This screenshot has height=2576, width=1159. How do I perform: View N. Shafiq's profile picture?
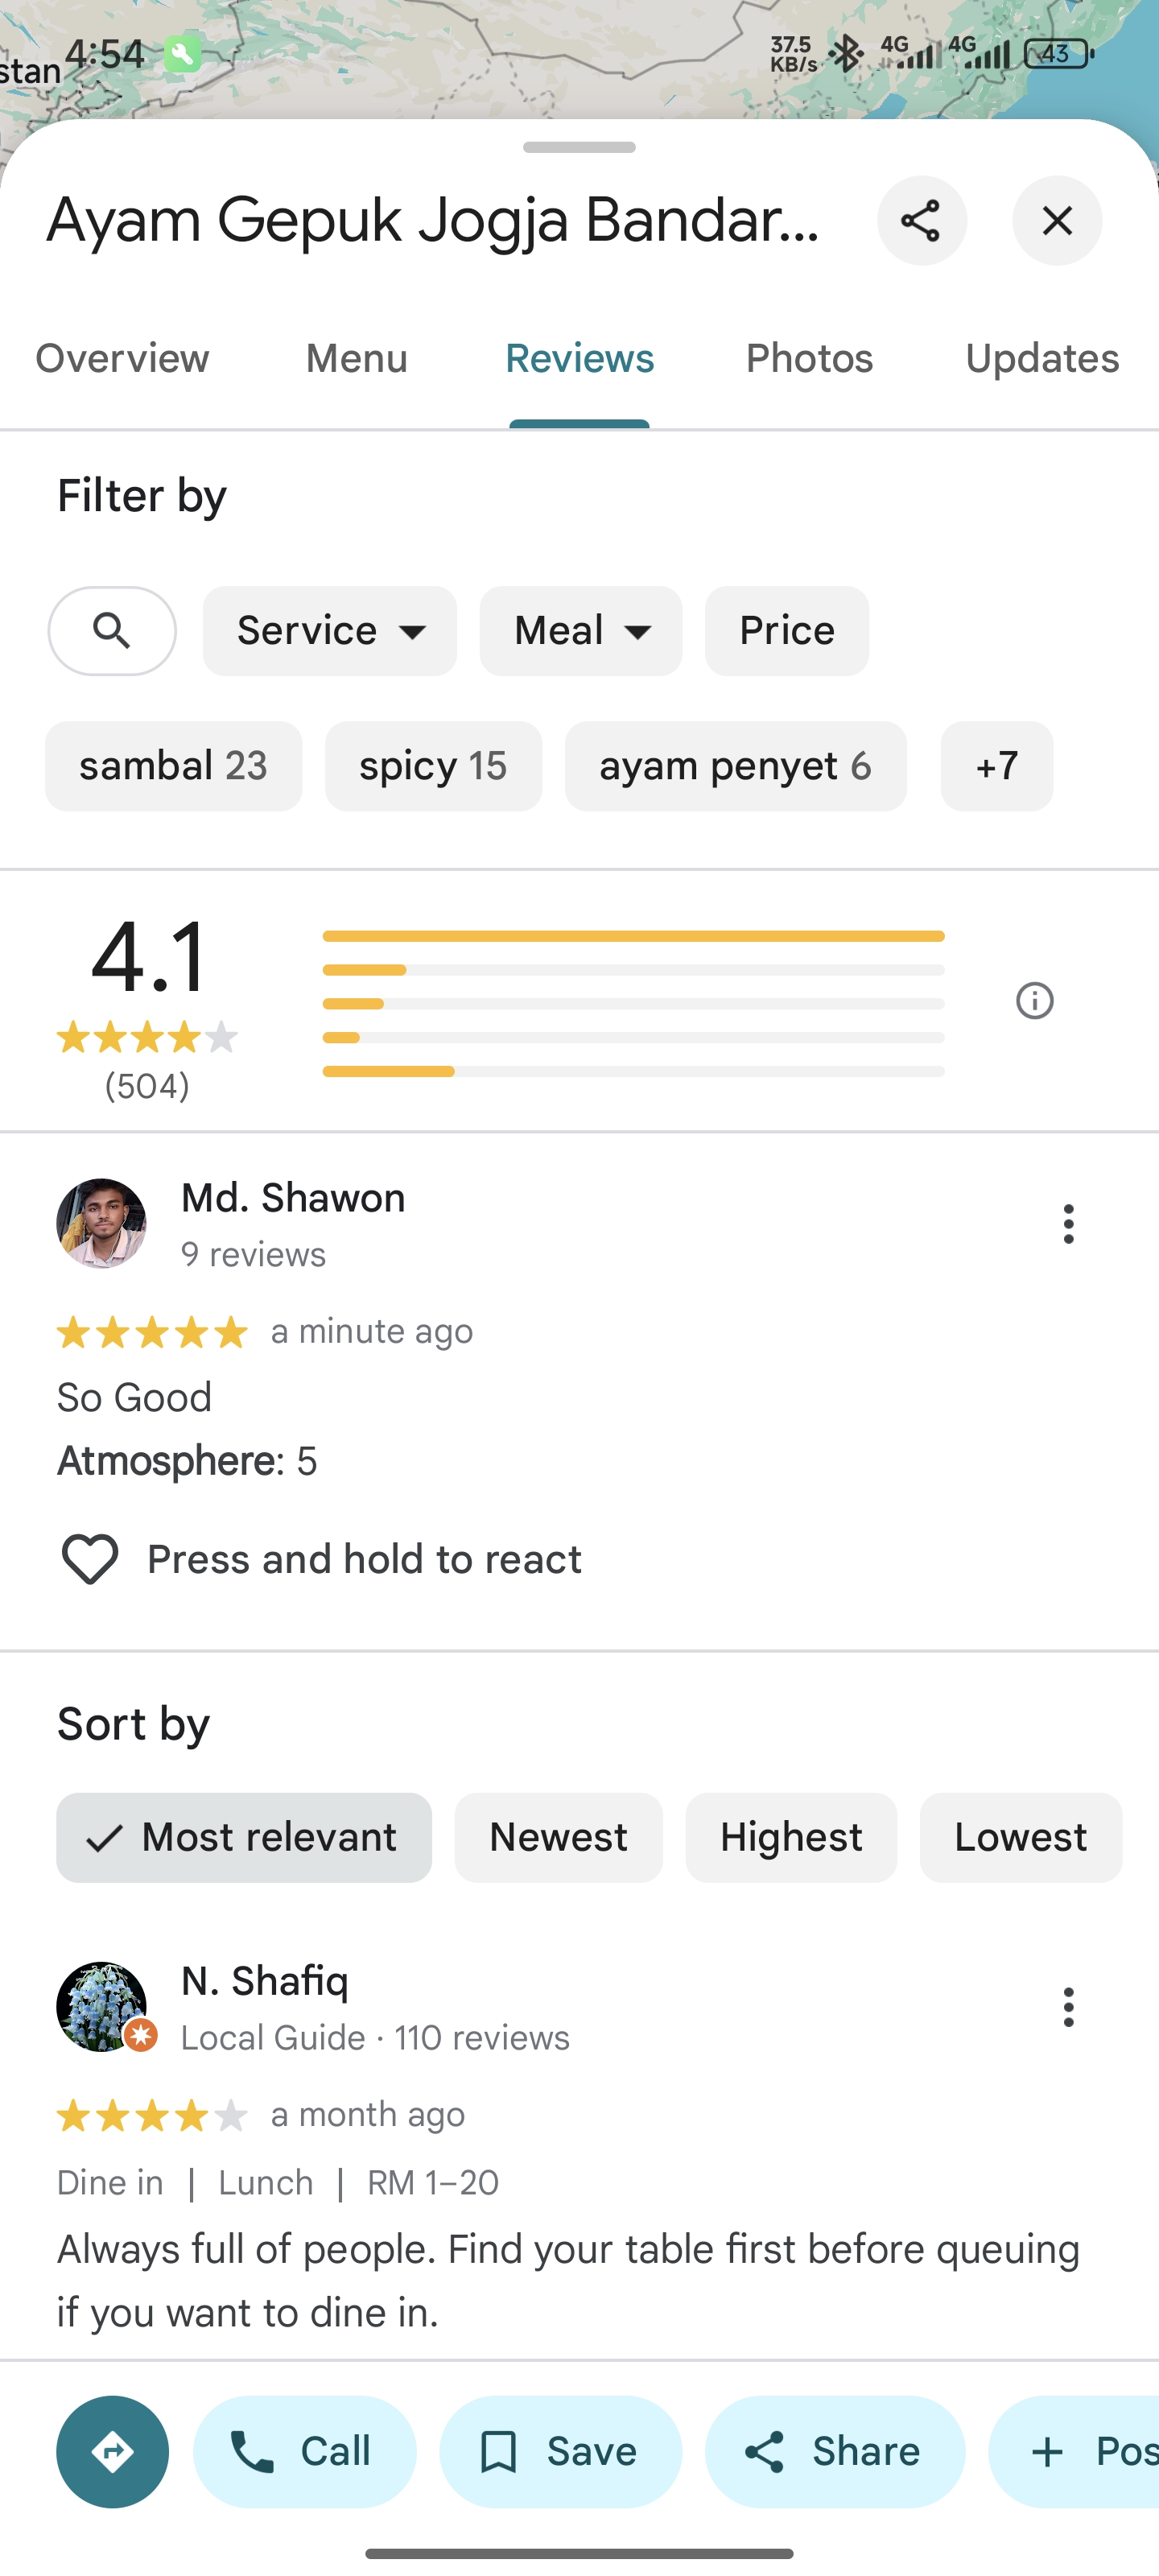101,2006
